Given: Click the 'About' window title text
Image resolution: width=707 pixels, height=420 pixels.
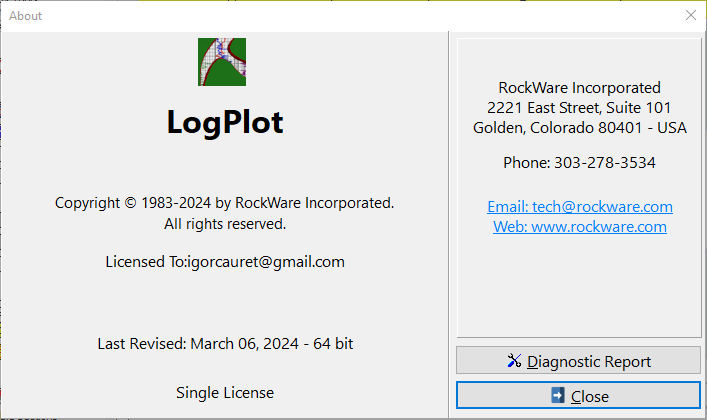Looking at the screenshot, I should [26, 16].
